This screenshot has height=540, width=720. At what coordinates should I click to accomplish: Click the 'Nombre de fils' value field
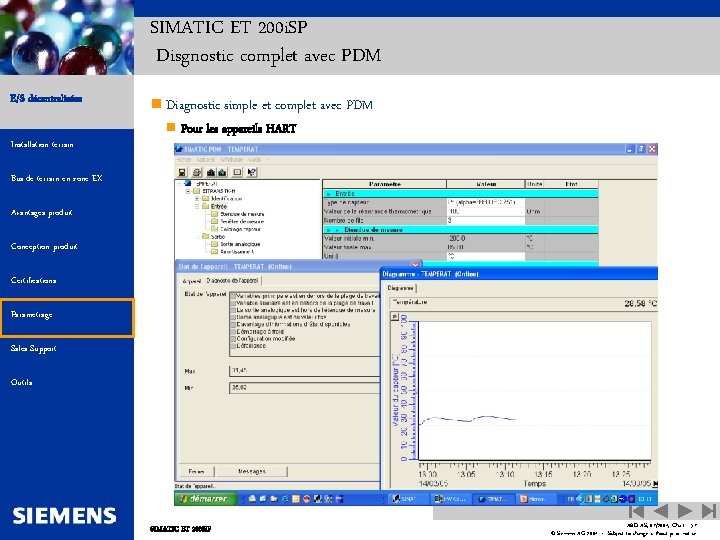(485, 220)
